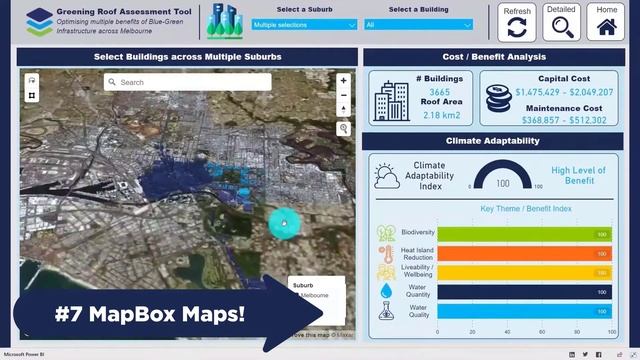Go to the Home page button

[606, 22]
